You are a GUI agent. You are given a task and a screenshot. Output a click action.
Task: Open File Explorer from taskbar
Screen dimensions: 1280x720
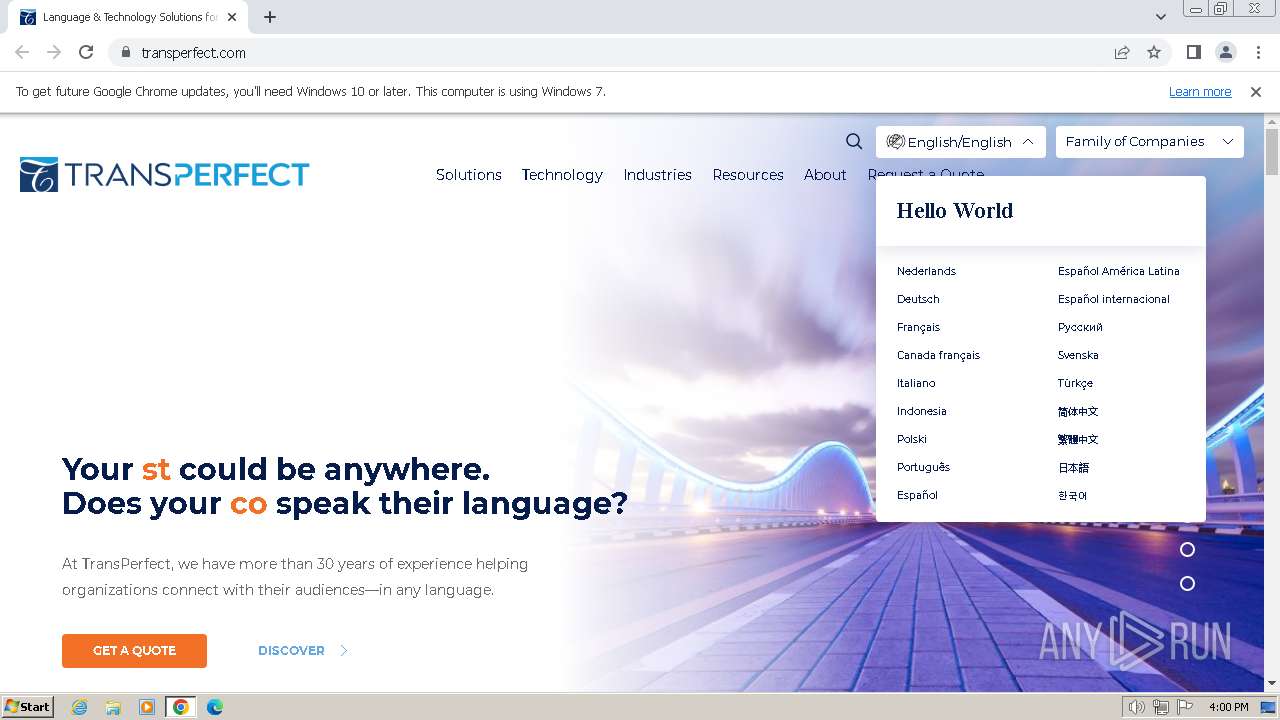pyautogui.click(x=113, y=707)
